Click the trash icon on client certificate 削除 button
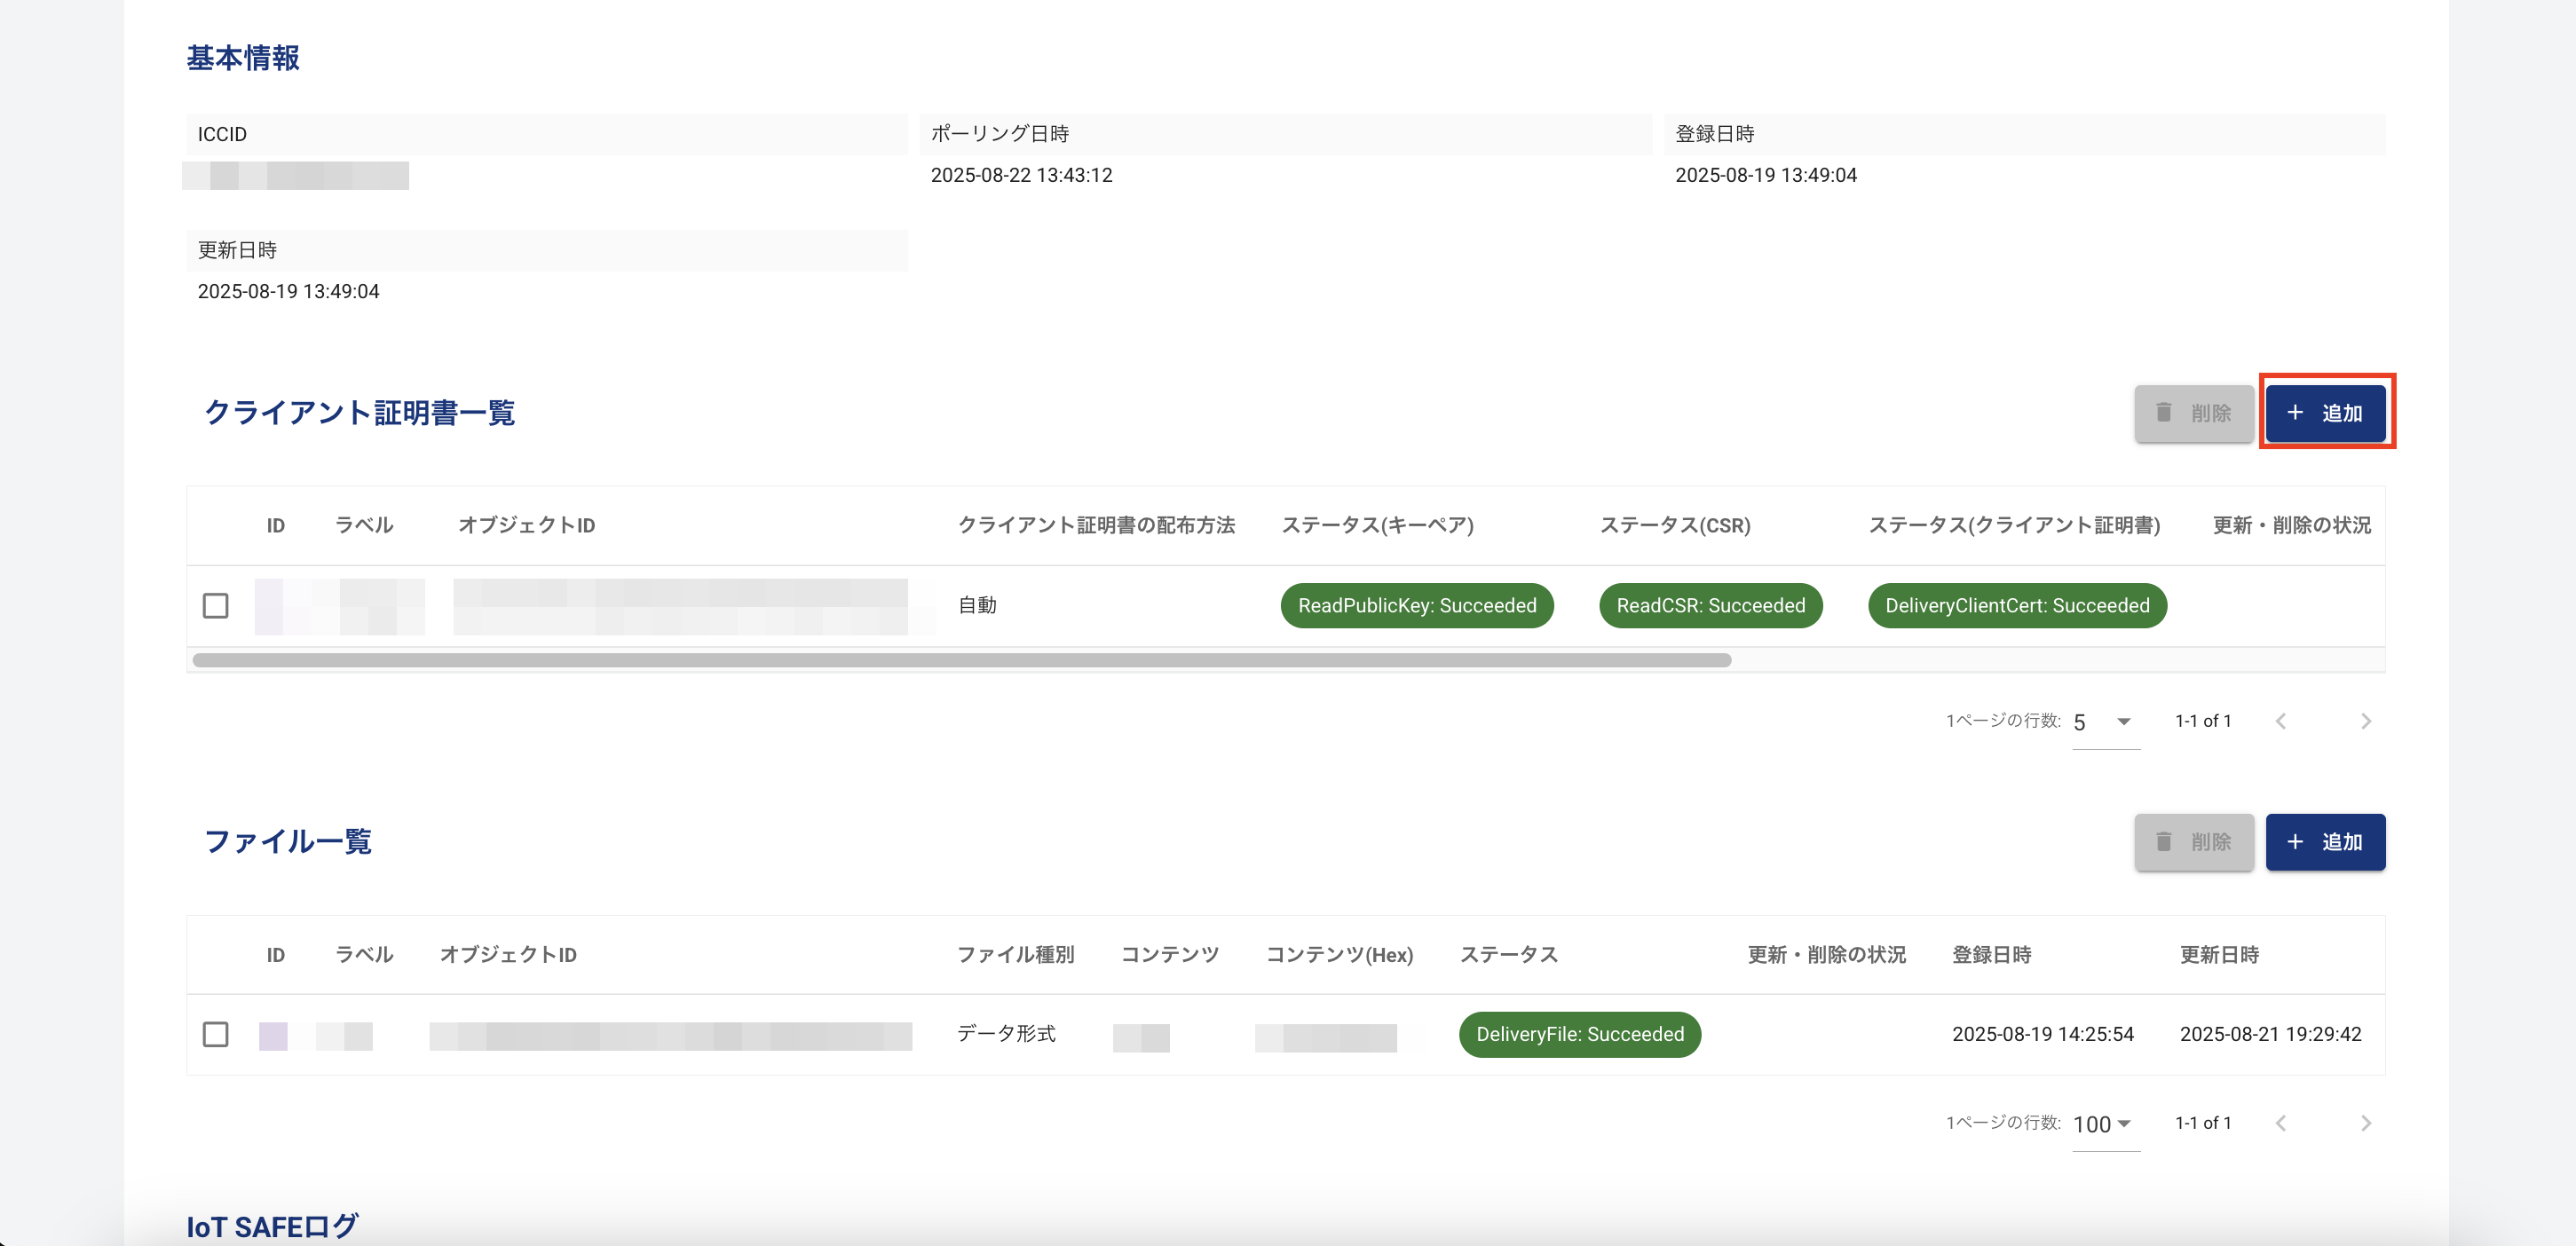2576x1246 pixels. [2163, 412]
